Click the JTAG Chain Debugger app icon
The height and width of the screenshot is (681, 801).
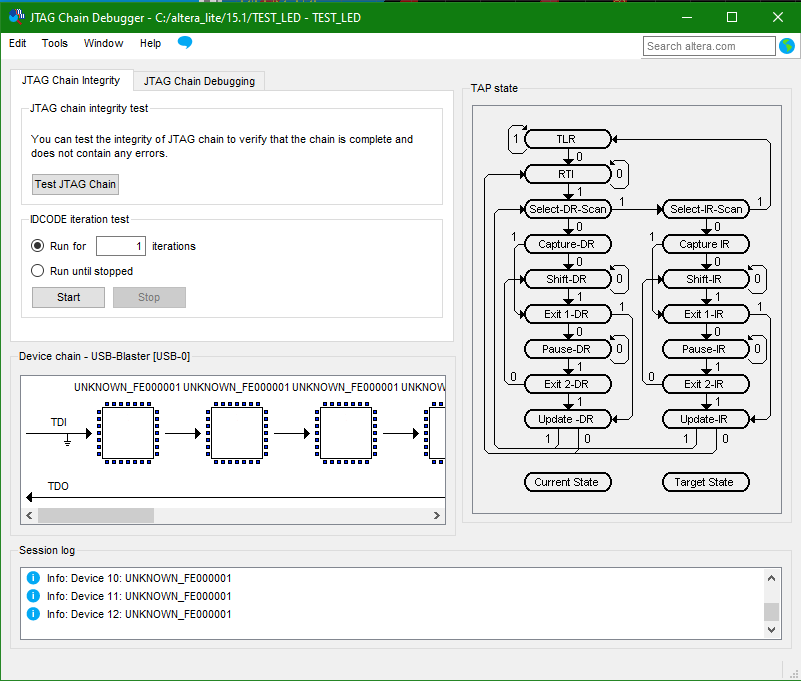(x=16, y=17)
